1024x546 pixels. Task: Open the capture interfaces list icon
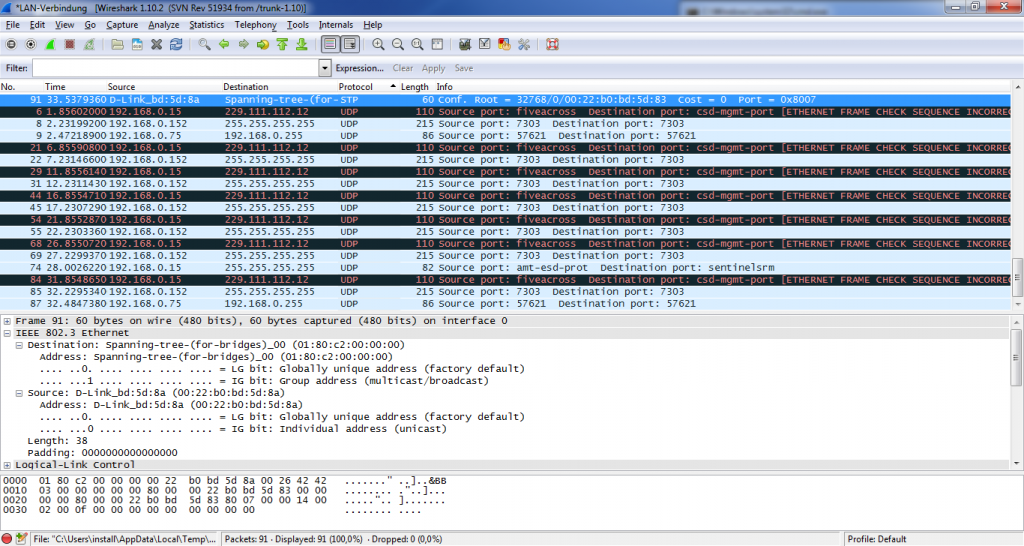[11, 44]
